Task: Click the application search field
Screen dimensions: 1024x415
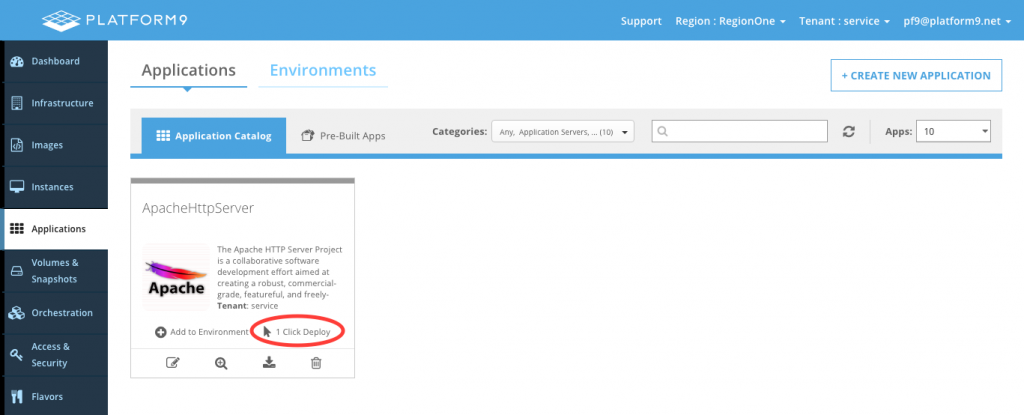Action: [739, 132]
